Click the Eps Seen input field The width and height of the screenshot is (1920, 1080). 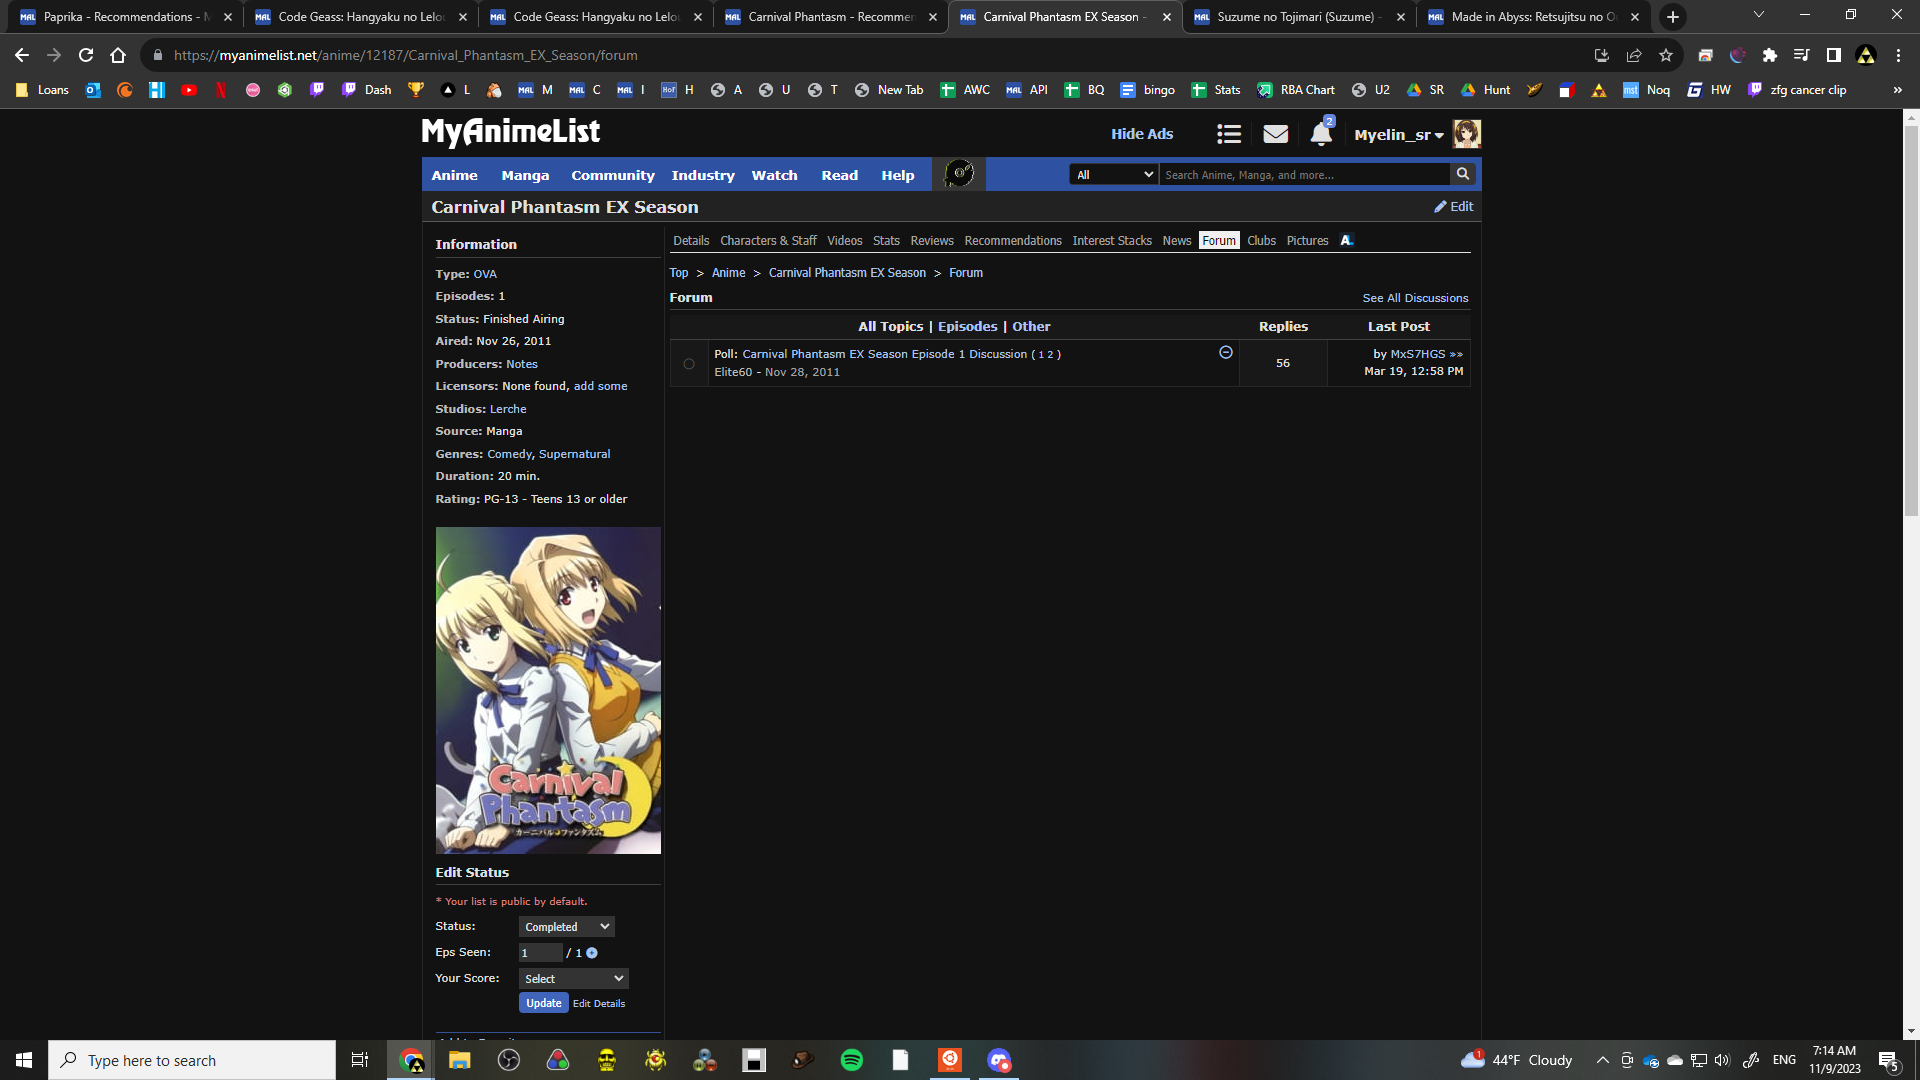click(x=540, y=953)
